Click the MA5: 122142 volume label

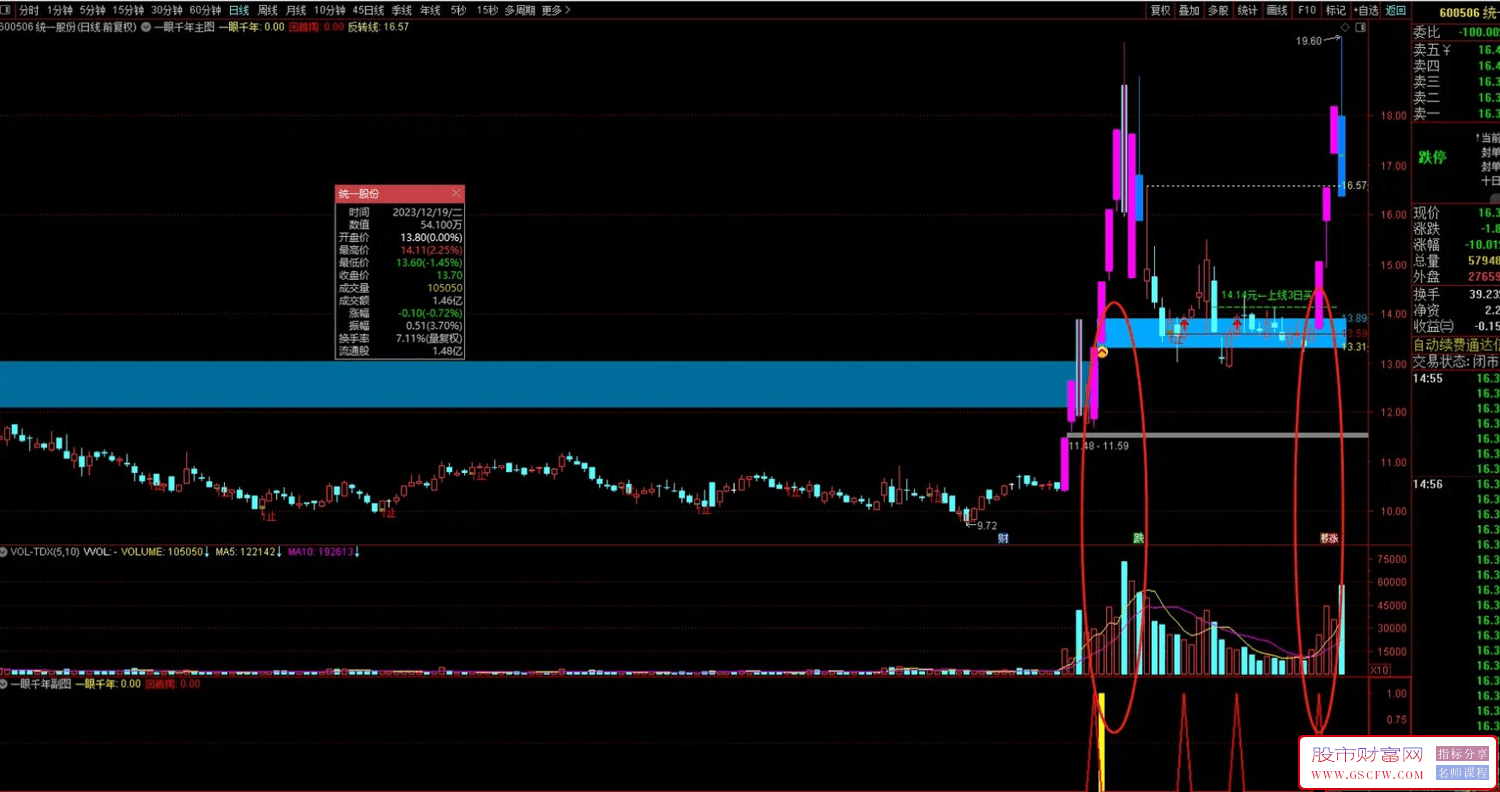point(249,551)
